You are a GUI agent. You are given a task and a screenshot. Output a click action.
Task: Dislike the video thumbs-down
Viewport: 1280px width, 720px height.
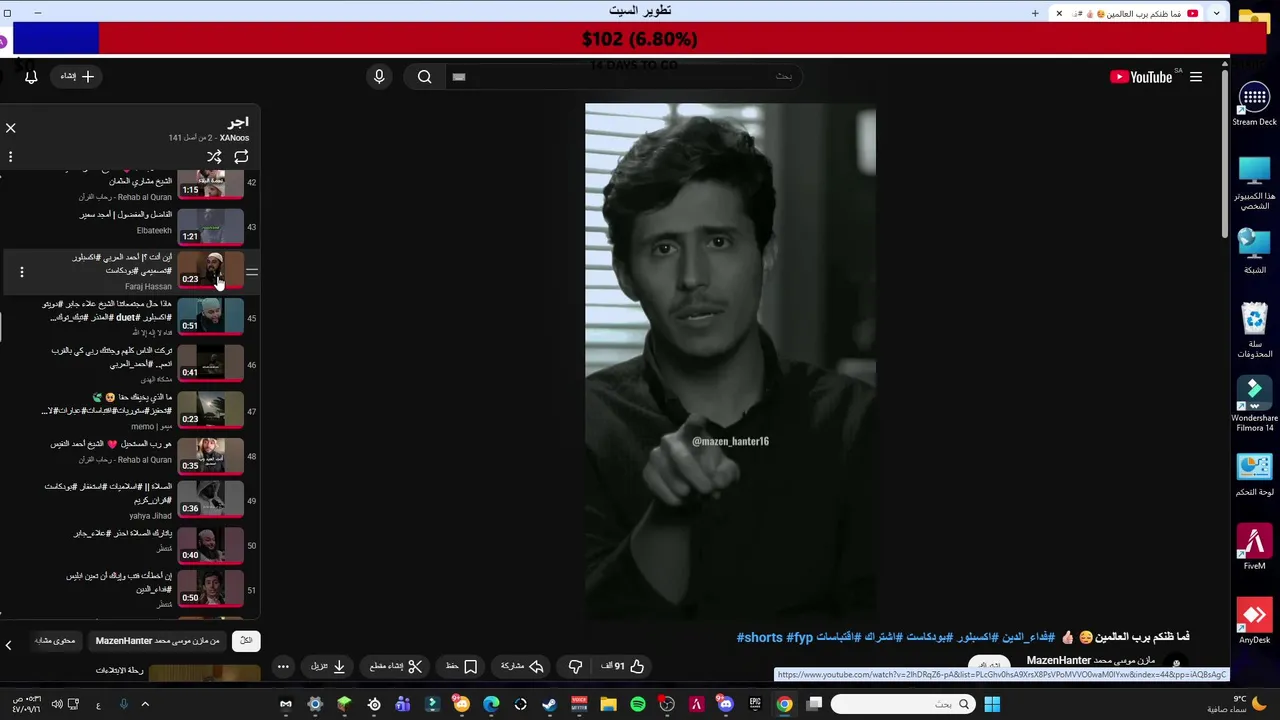575,666
